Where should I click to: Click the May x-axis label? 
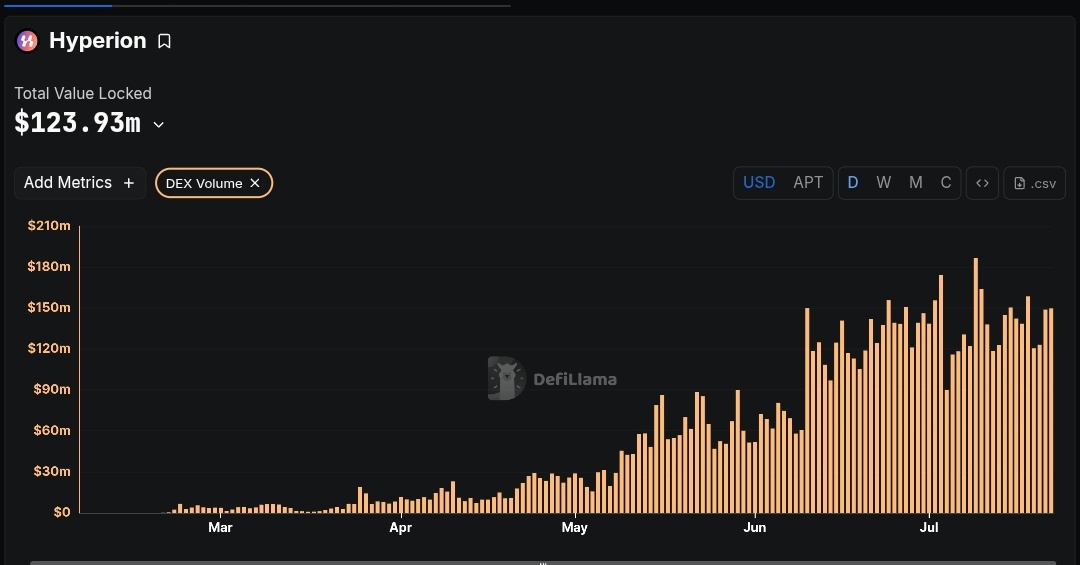(574, 528)
